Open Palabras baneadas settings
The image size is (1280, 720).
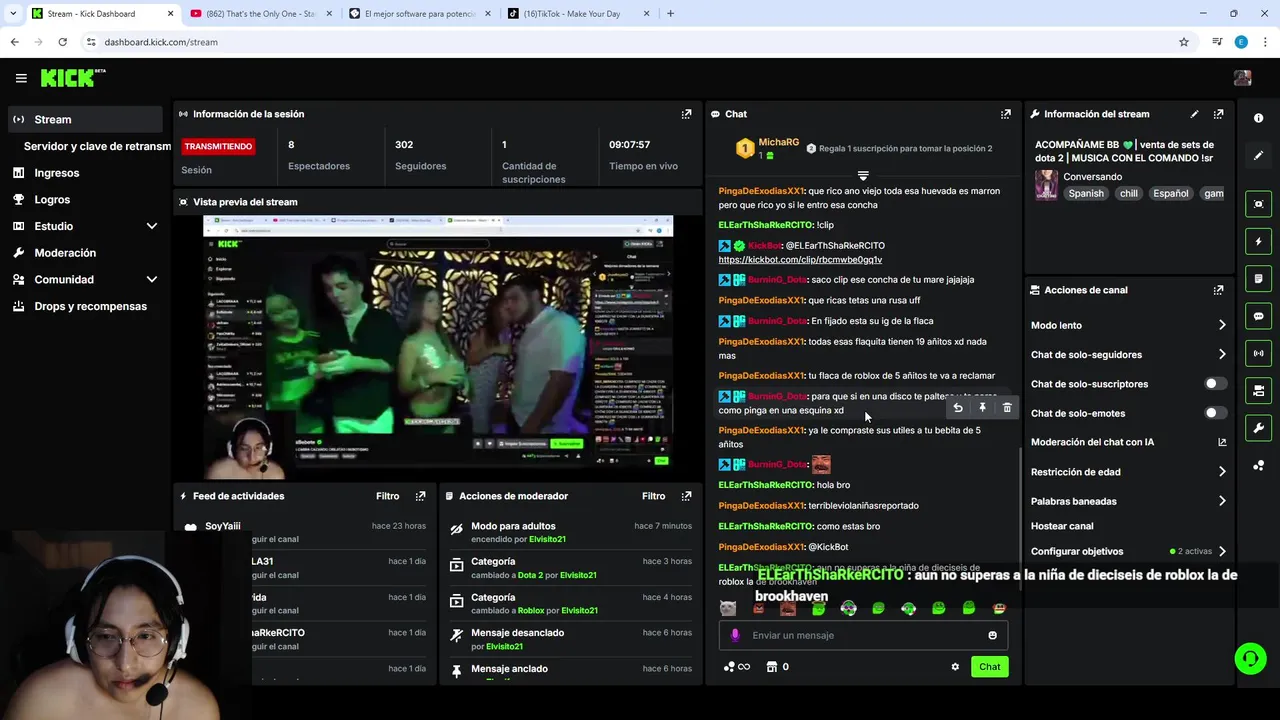click(1128, 501)
